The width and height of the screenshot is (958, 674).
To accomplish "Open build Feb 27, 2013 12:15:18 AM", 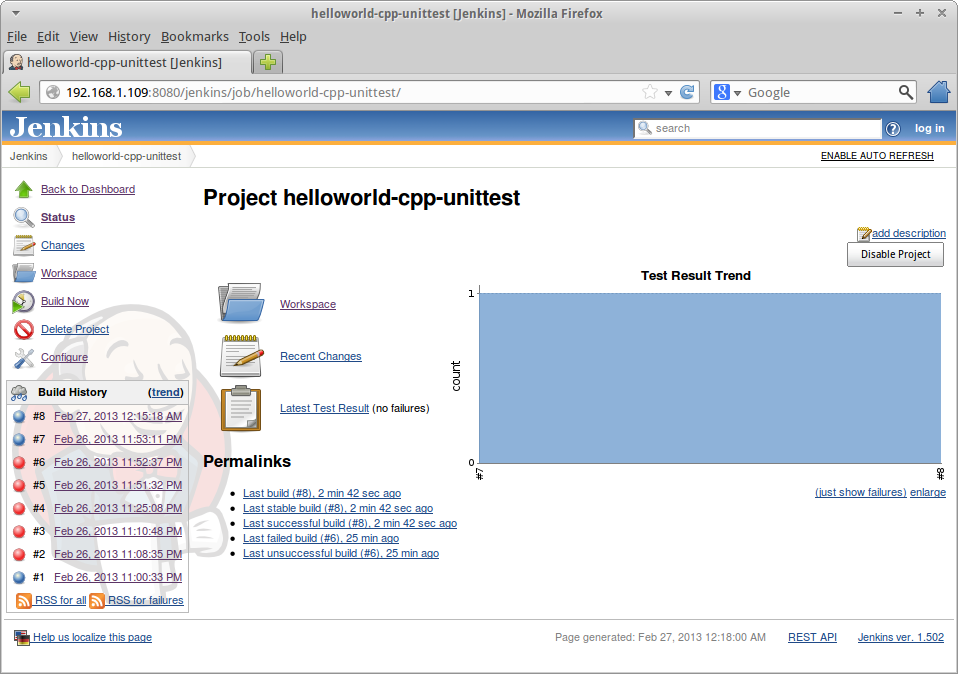I will [x=118, y=416].
